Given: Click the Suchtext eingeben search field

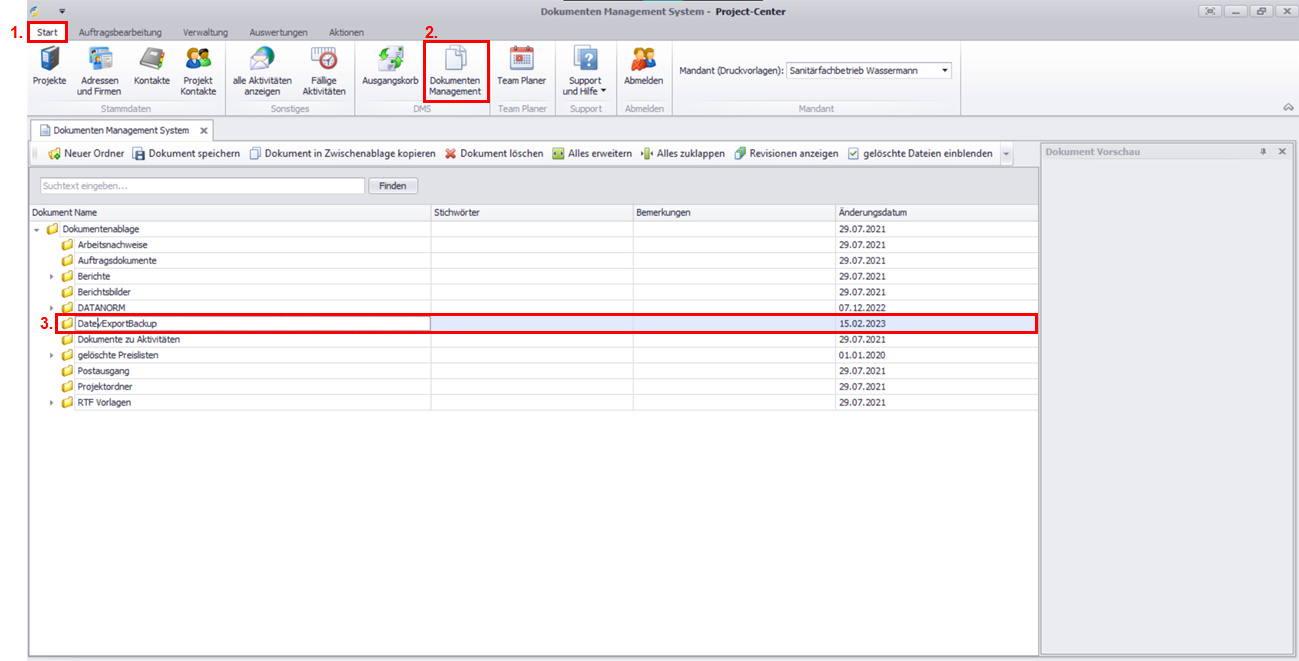Looking at the screenshot, I should click(x=202, y=186).
